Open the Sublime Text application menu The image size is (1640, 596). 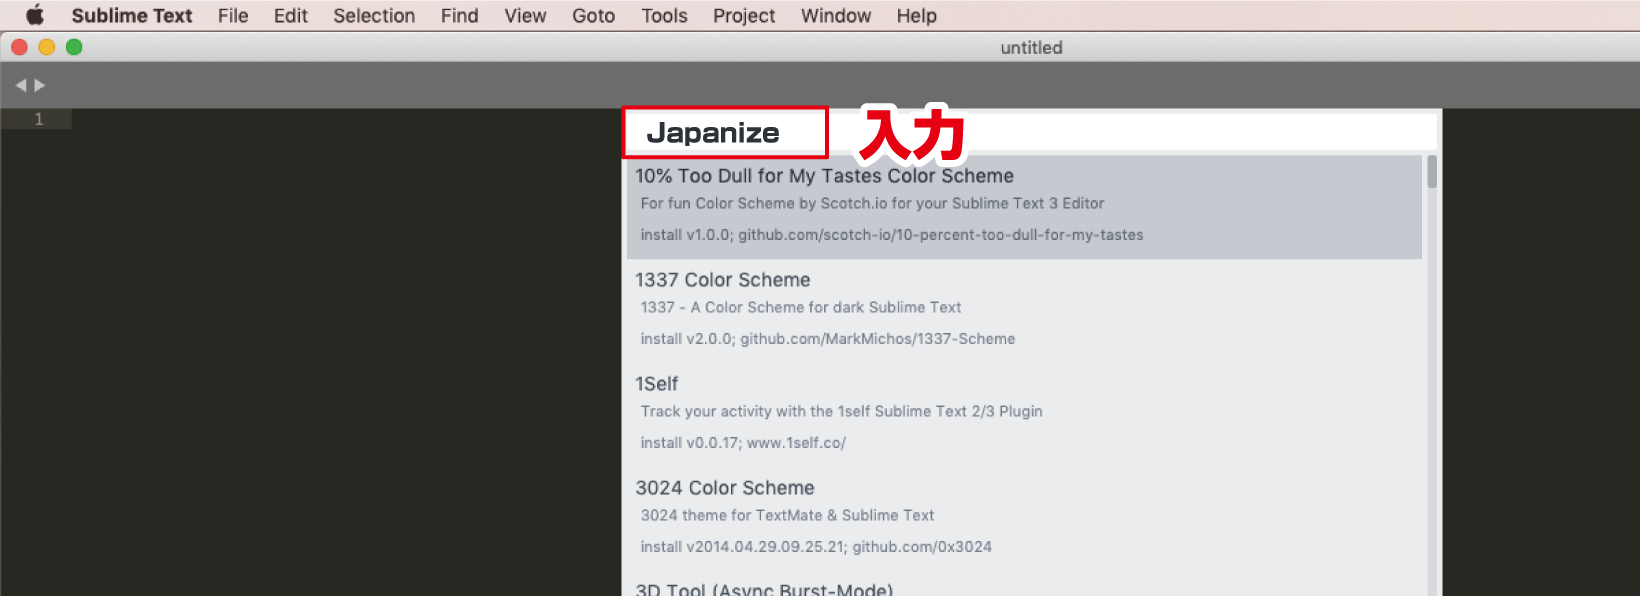pyautogui.click(x=131, y=16)
